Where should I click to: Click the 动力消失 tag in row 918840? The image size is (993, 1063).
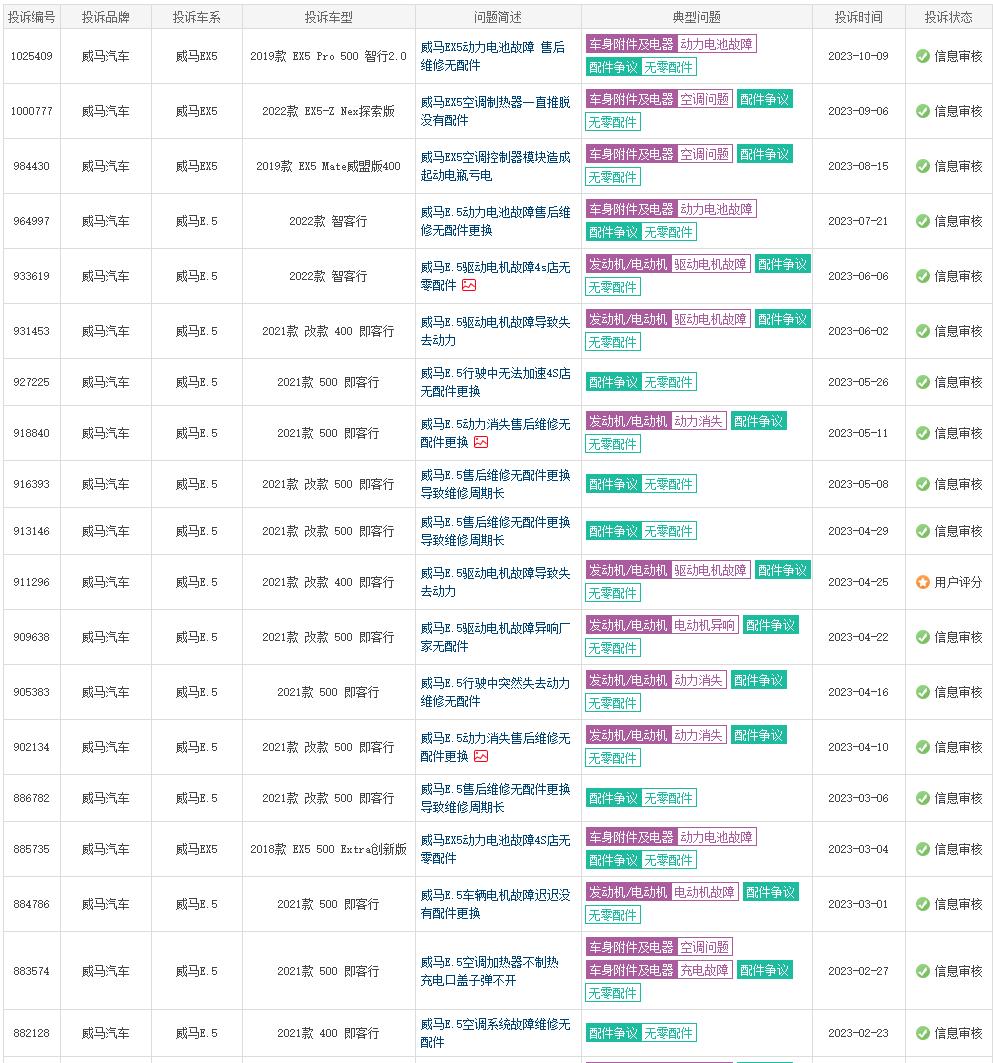(699, 421)
